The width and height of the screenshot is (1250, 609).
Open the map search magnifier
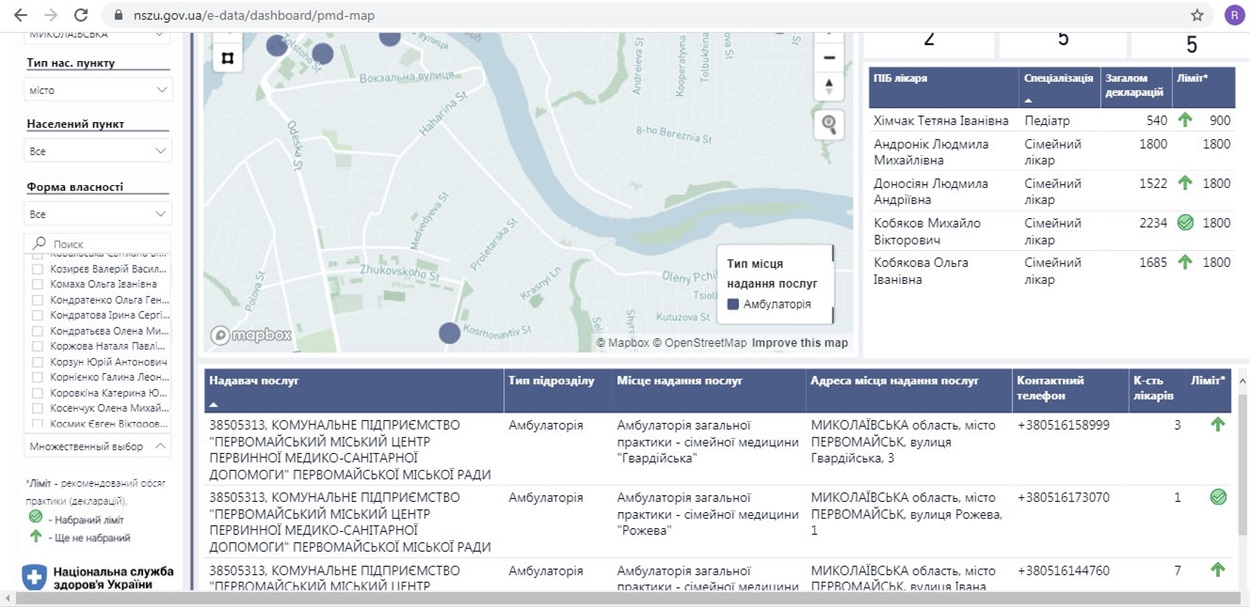(829, 124)
